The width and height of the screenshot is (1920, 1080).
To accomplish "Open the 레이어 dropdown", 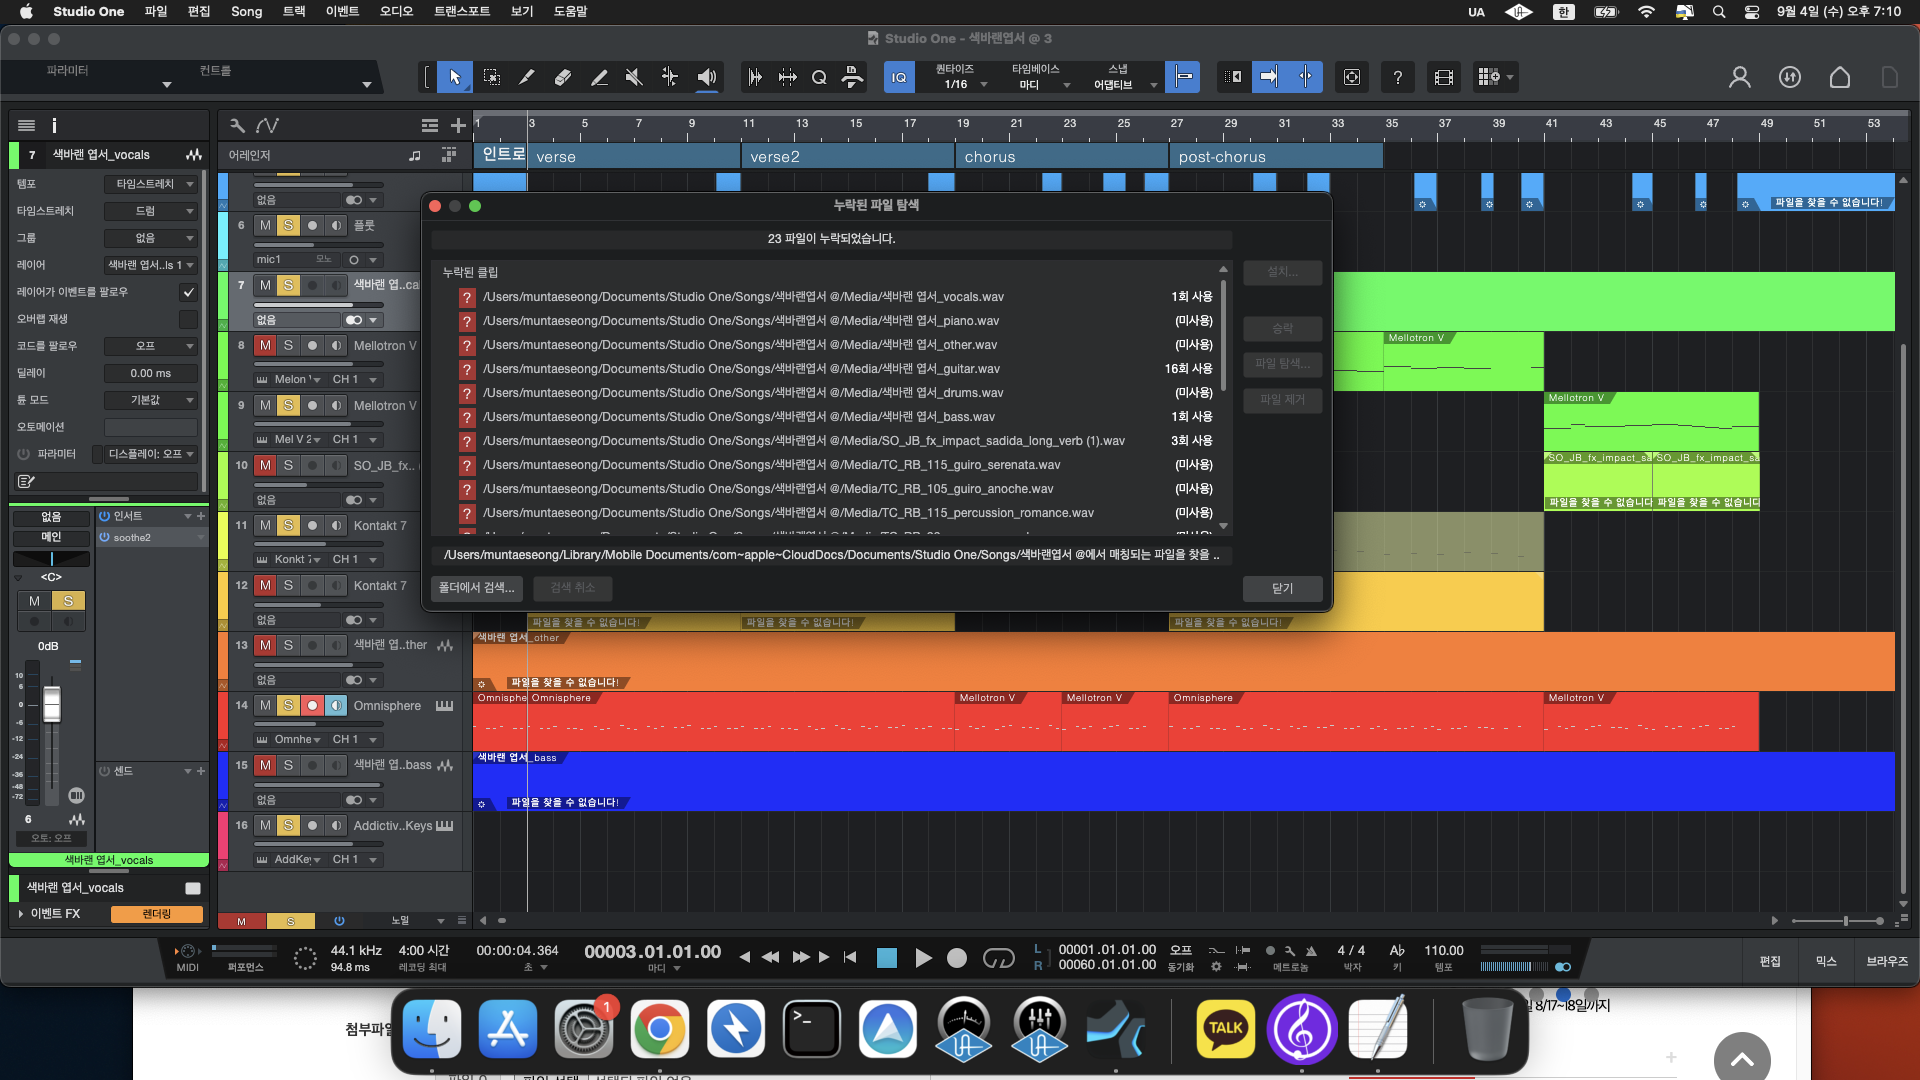I will (x=151, y=265).
